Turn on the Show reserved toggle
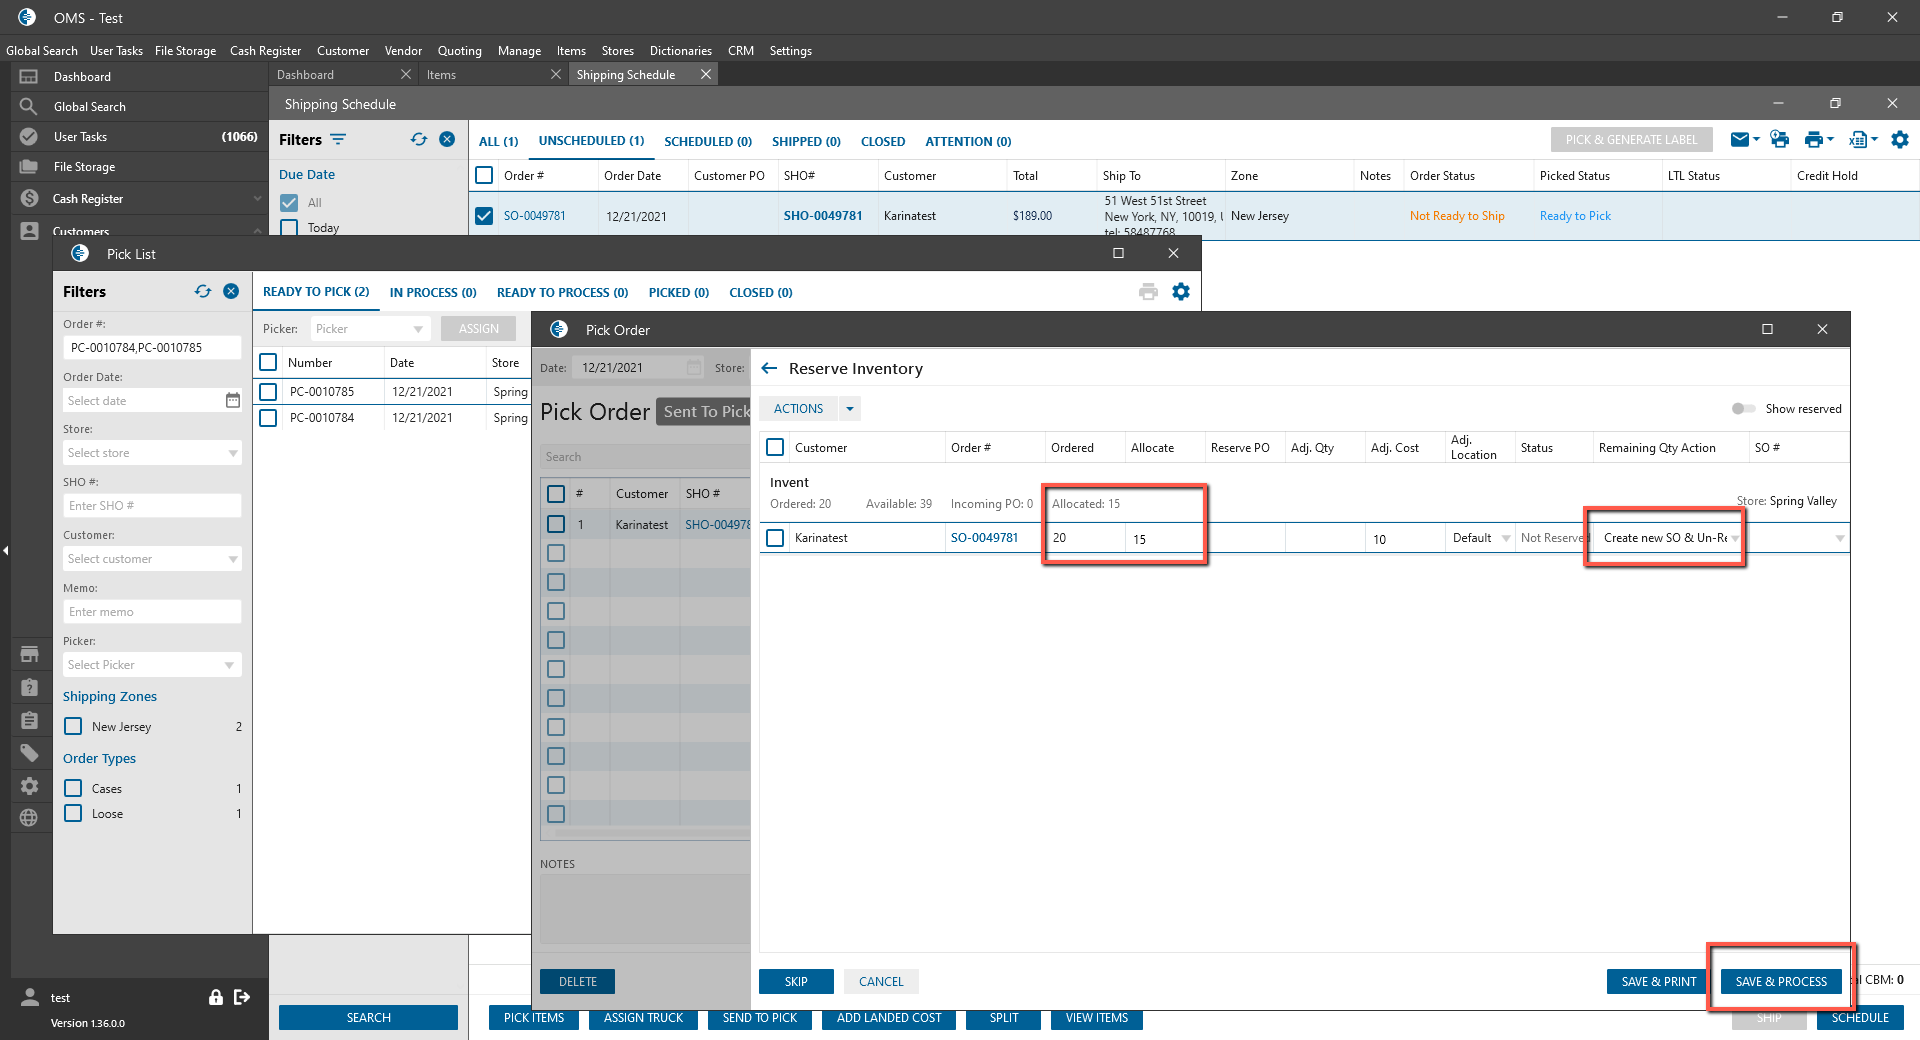The width and height of the screenshot is (1920, 1040). coord(1743,408)
